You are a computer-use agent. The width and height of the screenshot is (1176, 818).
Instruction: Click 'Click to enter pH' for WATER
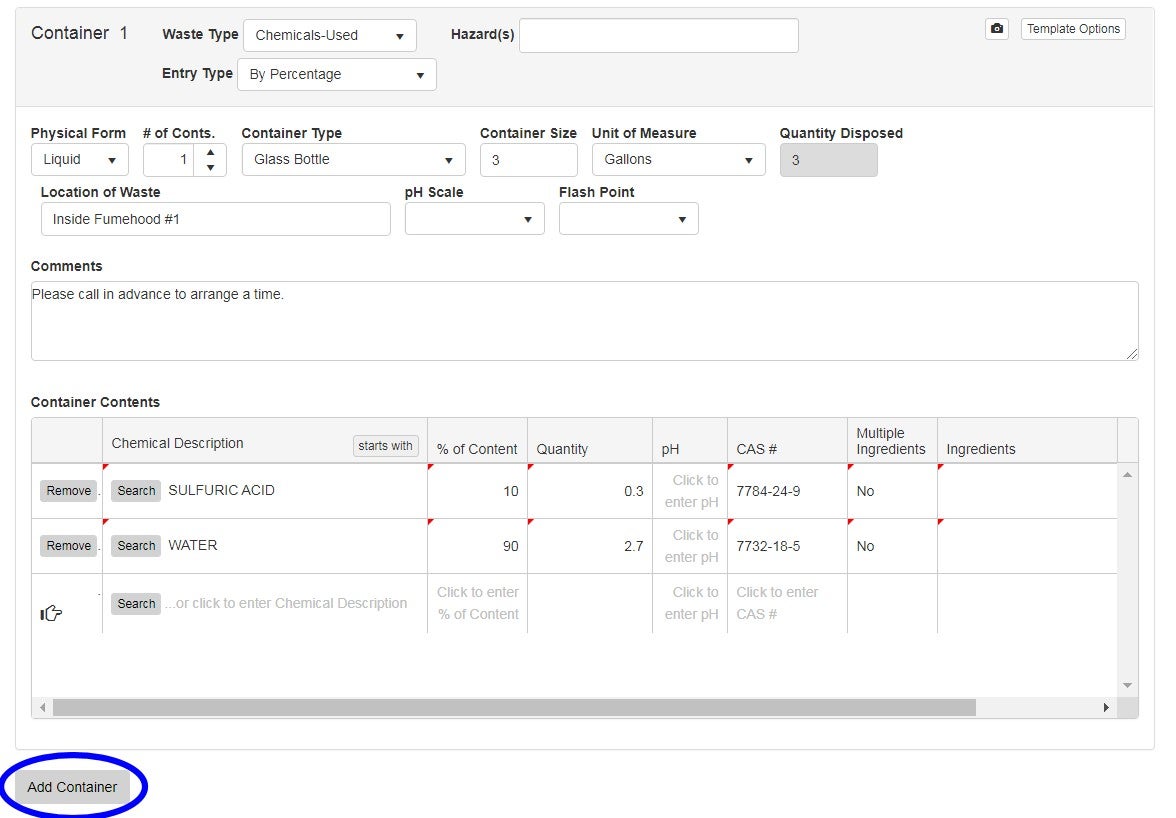pos(690,545)
